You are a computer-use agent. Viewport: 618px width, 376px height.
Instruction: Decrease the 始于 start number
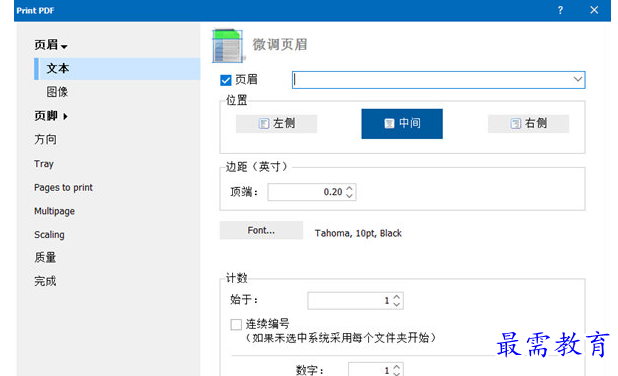(397, 304)
